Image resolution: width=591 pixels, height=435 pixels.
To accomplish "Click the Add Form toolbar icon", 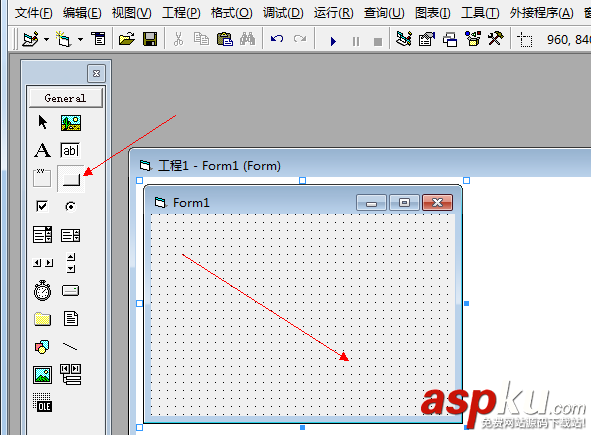I will click(x=64, y=39).
